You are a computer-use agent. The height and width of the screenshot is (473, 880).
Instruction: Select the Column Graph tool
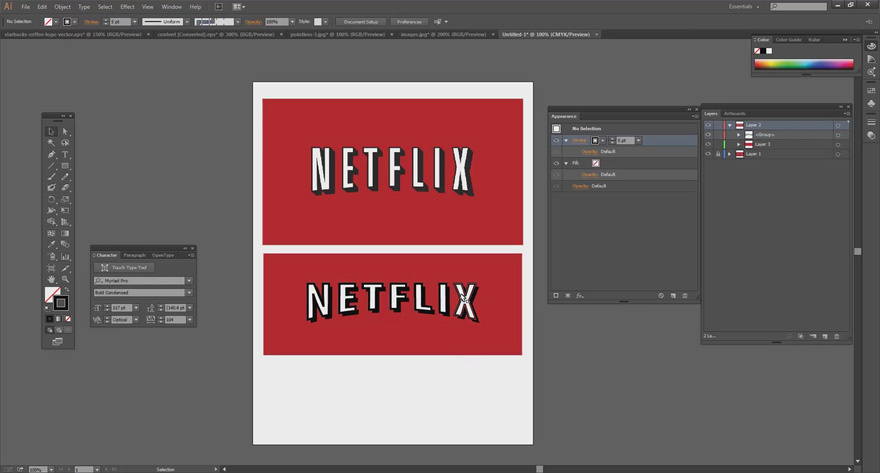[65, 256]
